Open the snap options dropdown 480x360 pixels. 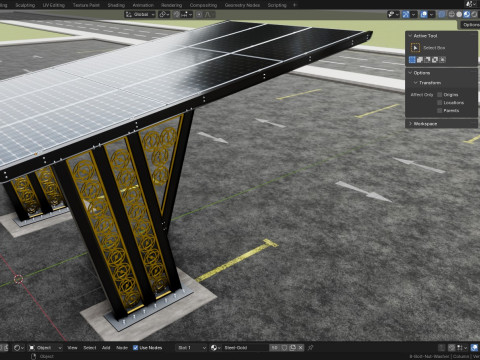[x=187, y=14]
